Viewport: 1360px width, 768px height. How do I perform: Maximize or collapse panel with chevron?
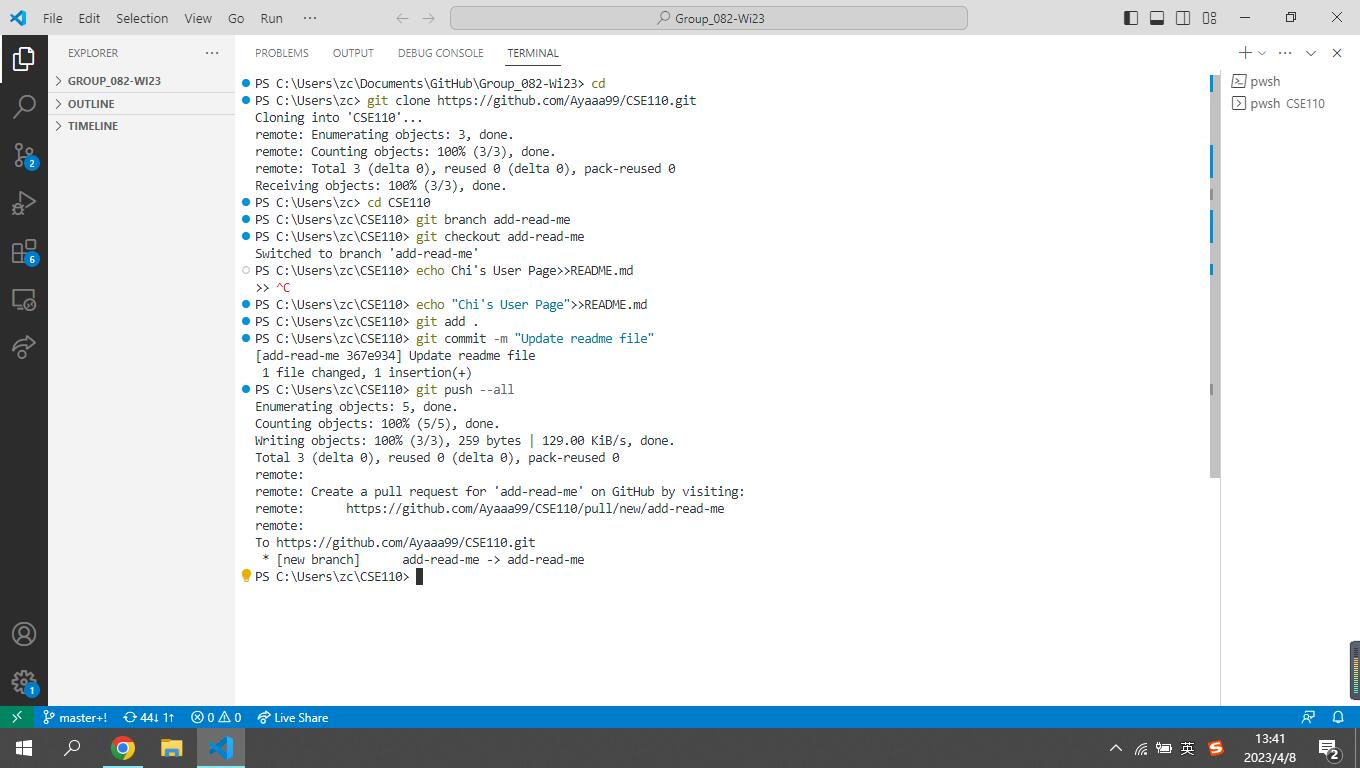coord(1311,53)
